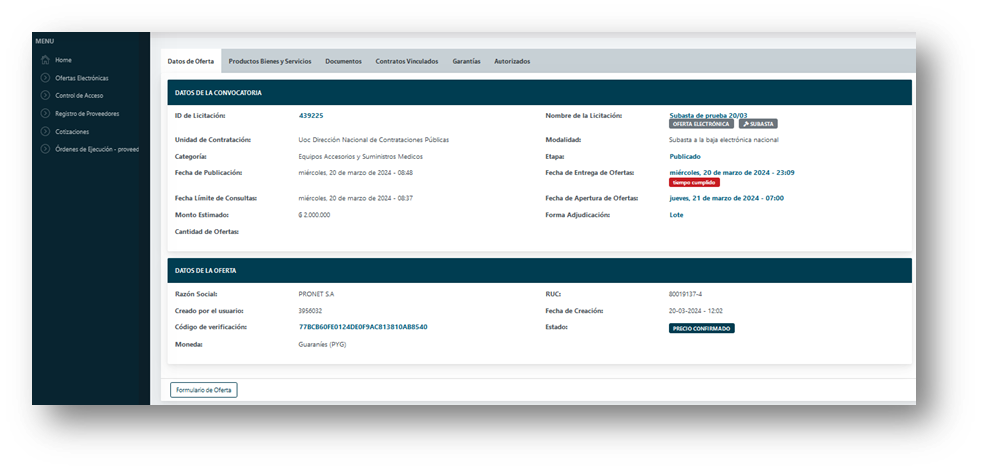The width and height of the screenshot is (981, 470).
Task: Open the Garantías tab
Action: coord(467,61)
